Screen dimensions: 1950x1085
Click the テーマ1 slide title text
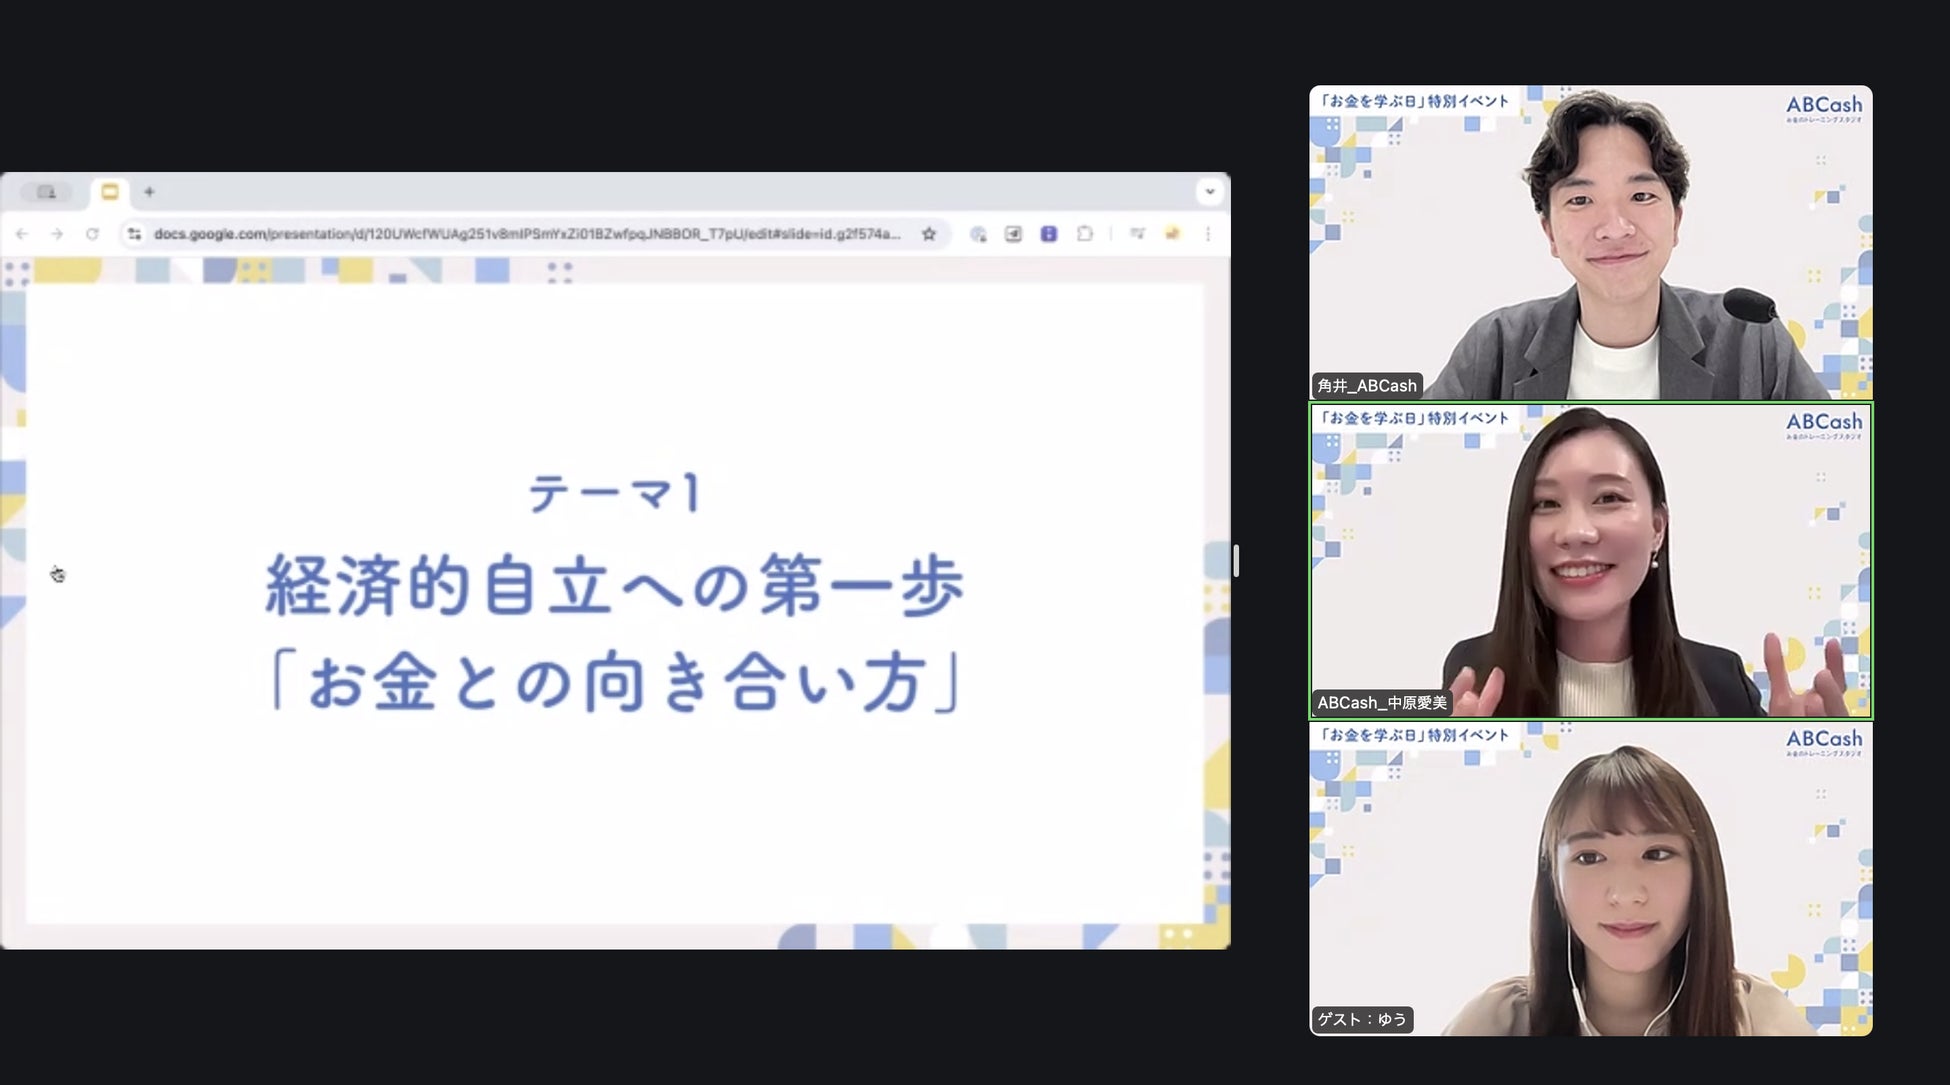pos(613,493)
